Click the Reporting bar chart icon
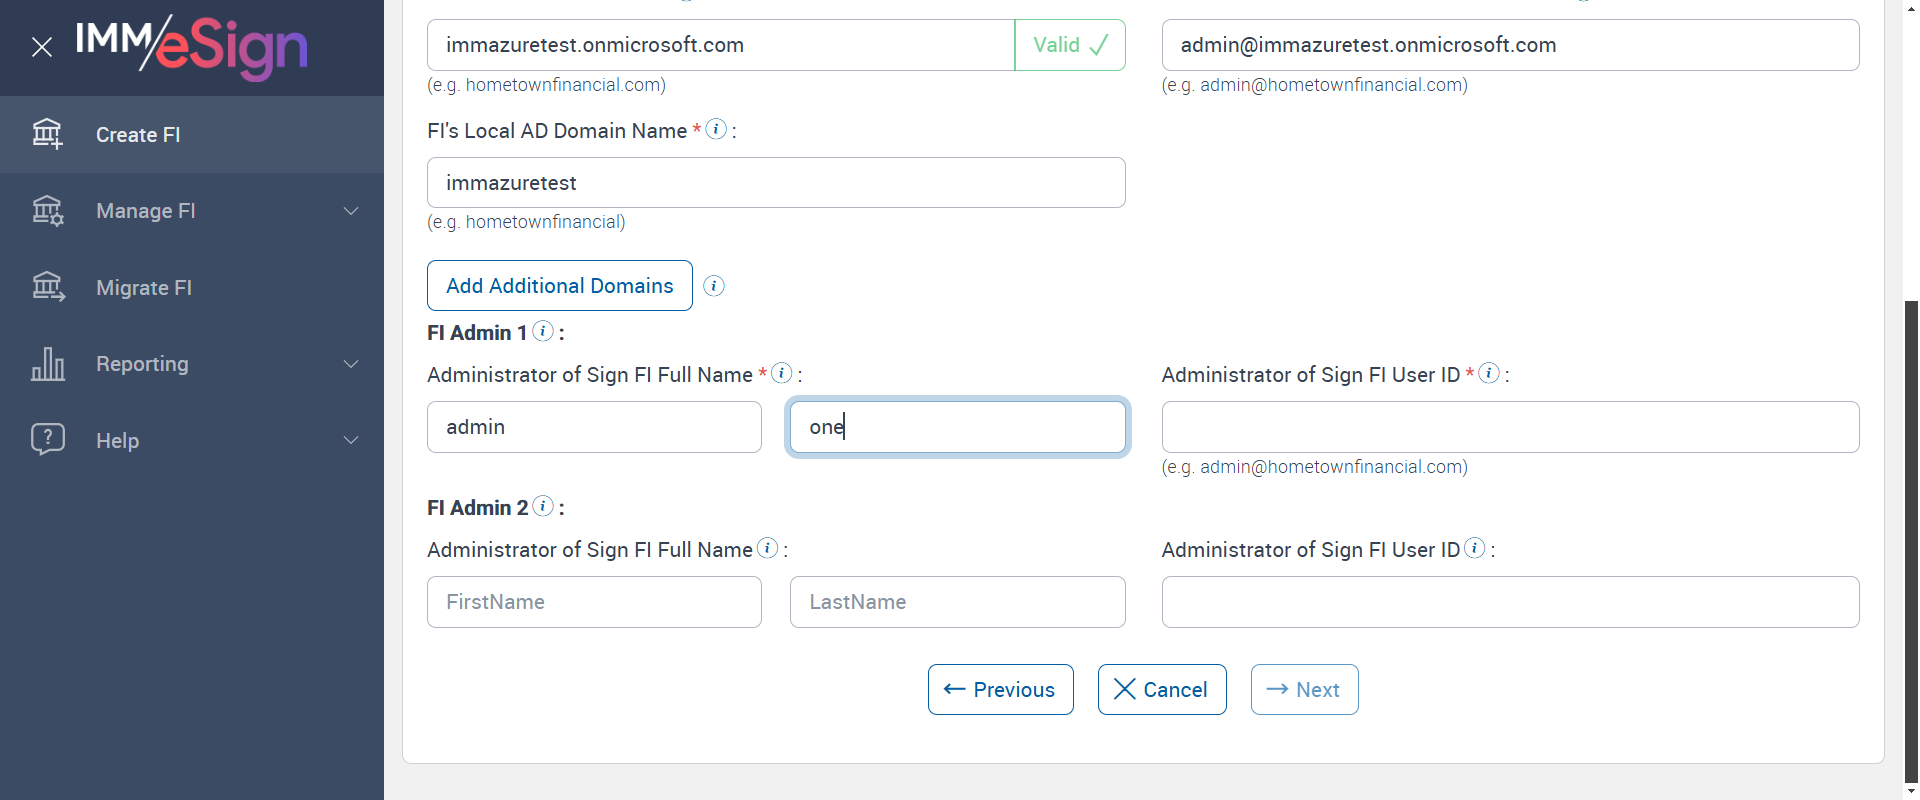This screenshot has height=800, width=1920. (47, 364)
